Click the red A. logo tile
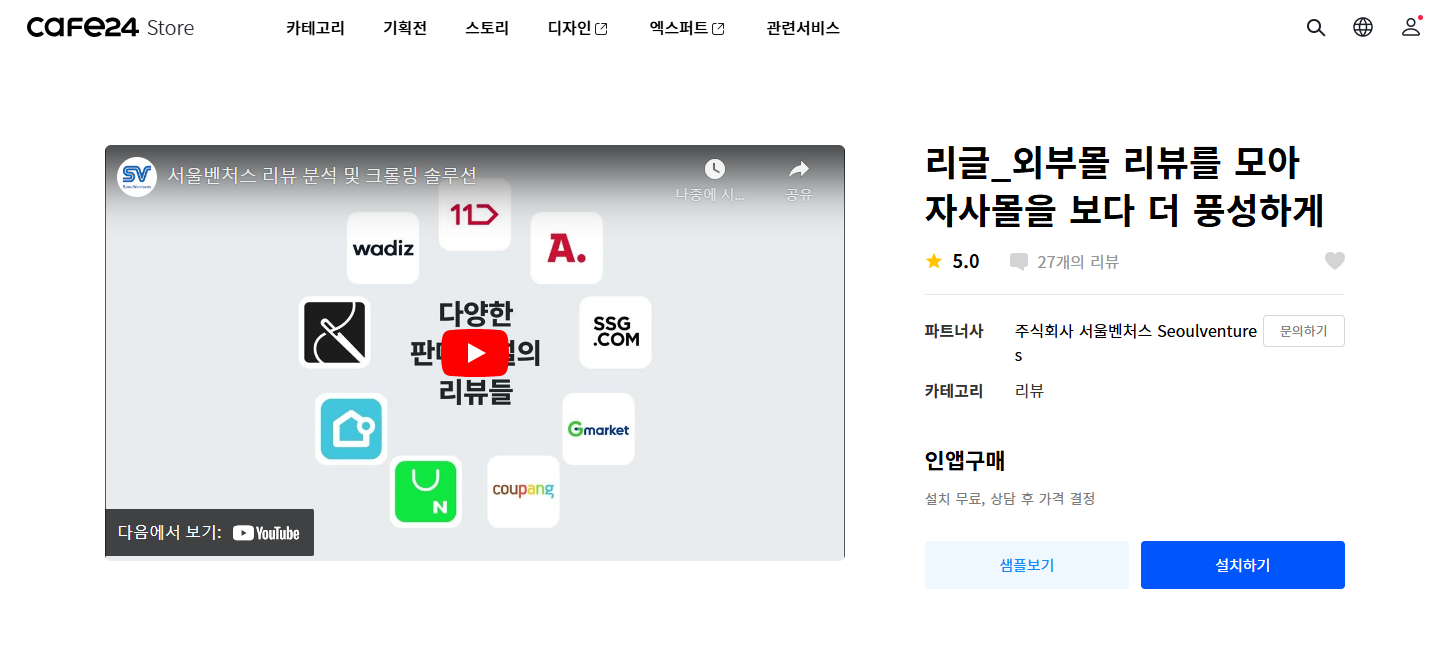Screen dimensions: 1434x659 [x=566, y=248]
